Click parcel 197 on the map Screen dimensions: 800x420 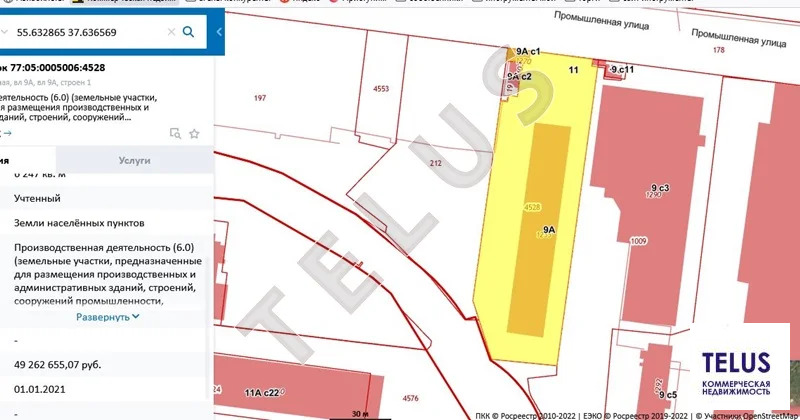point(260,98)
